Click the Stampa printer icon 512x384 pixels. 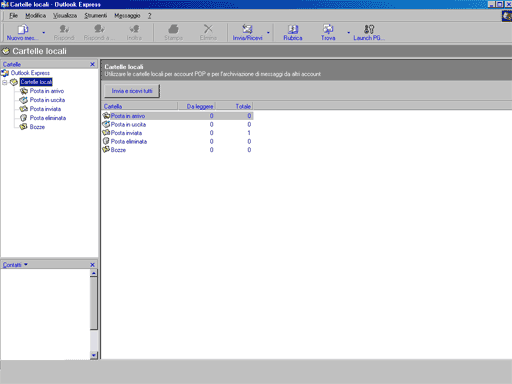click(173, 29)
